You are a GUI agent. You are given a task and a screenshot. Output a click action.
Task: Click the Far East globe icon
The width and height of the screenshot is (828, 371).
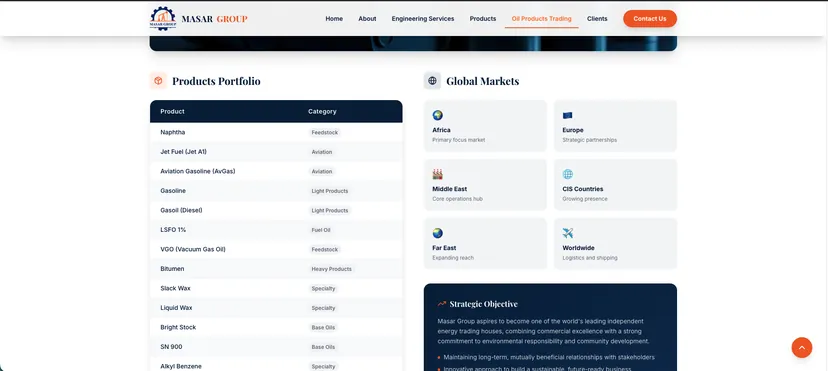coord(437,233)
